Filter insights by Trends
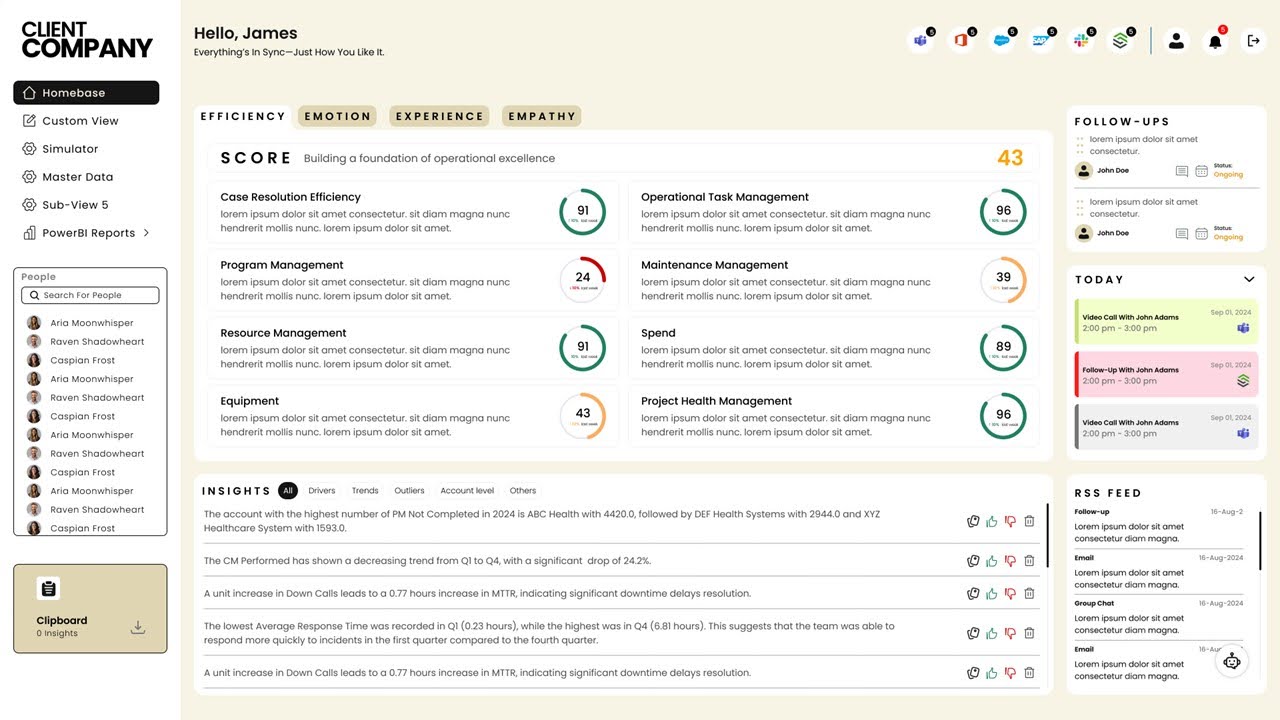The width and height of the screenshot is (1280, 720). pos(365,491)
